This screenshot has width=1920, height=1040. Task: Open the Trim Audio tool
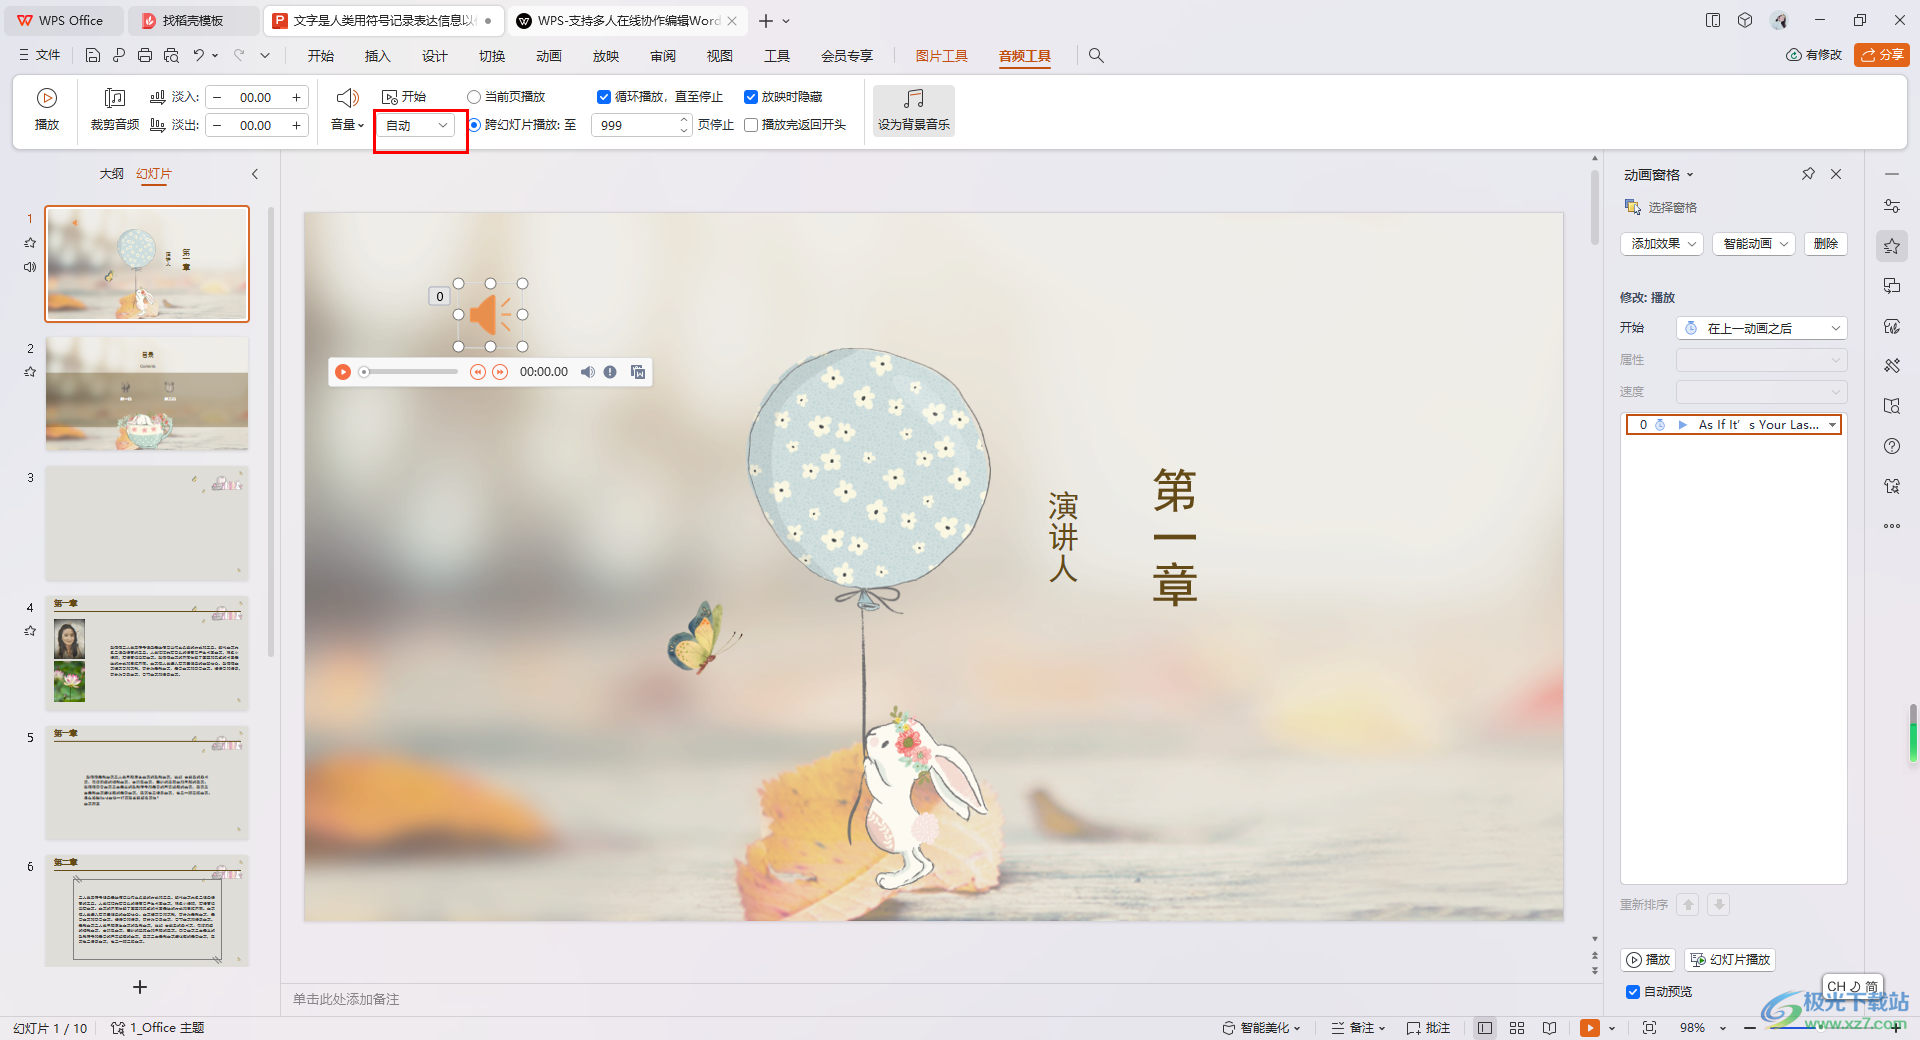click(x=115, y=110)
